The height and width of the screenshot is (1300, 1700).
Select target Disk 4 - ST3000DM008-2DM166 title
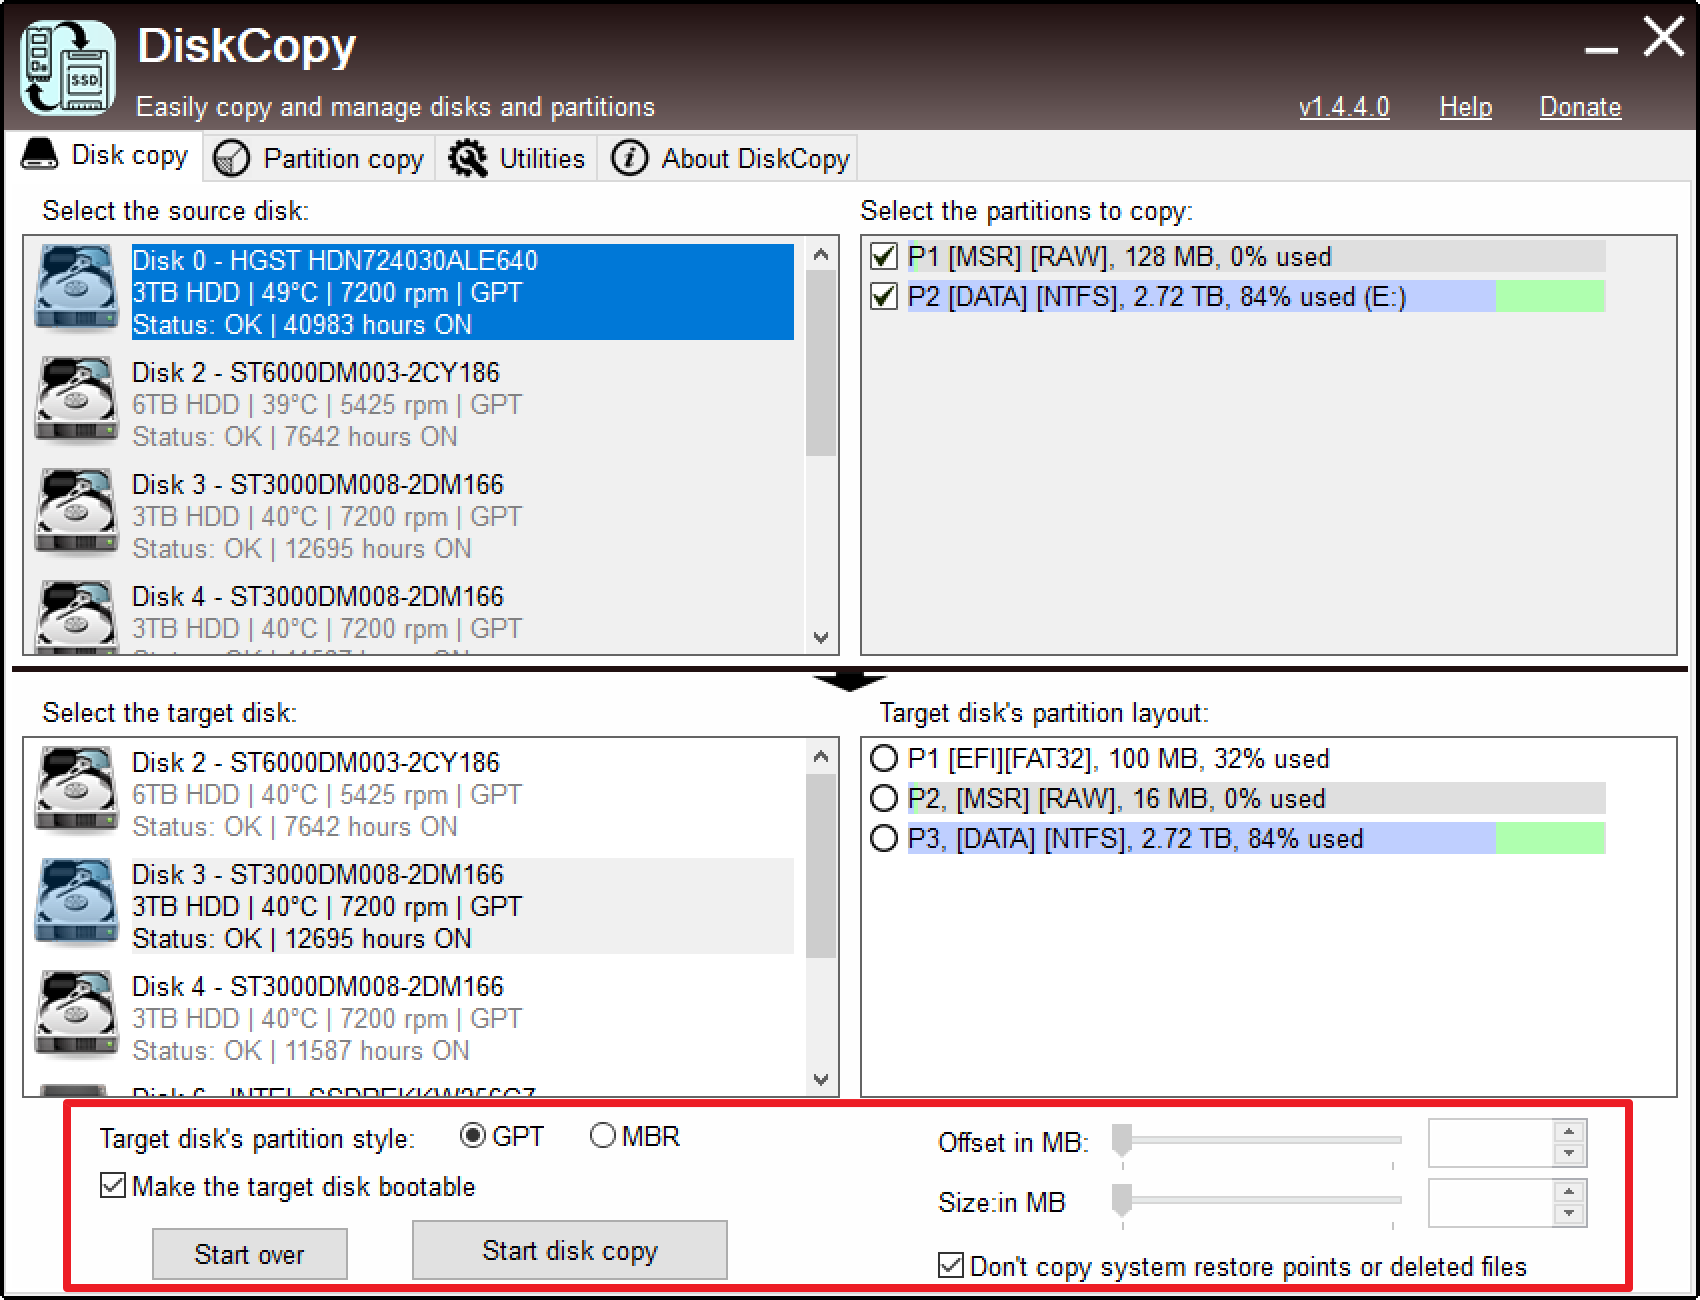318,986
